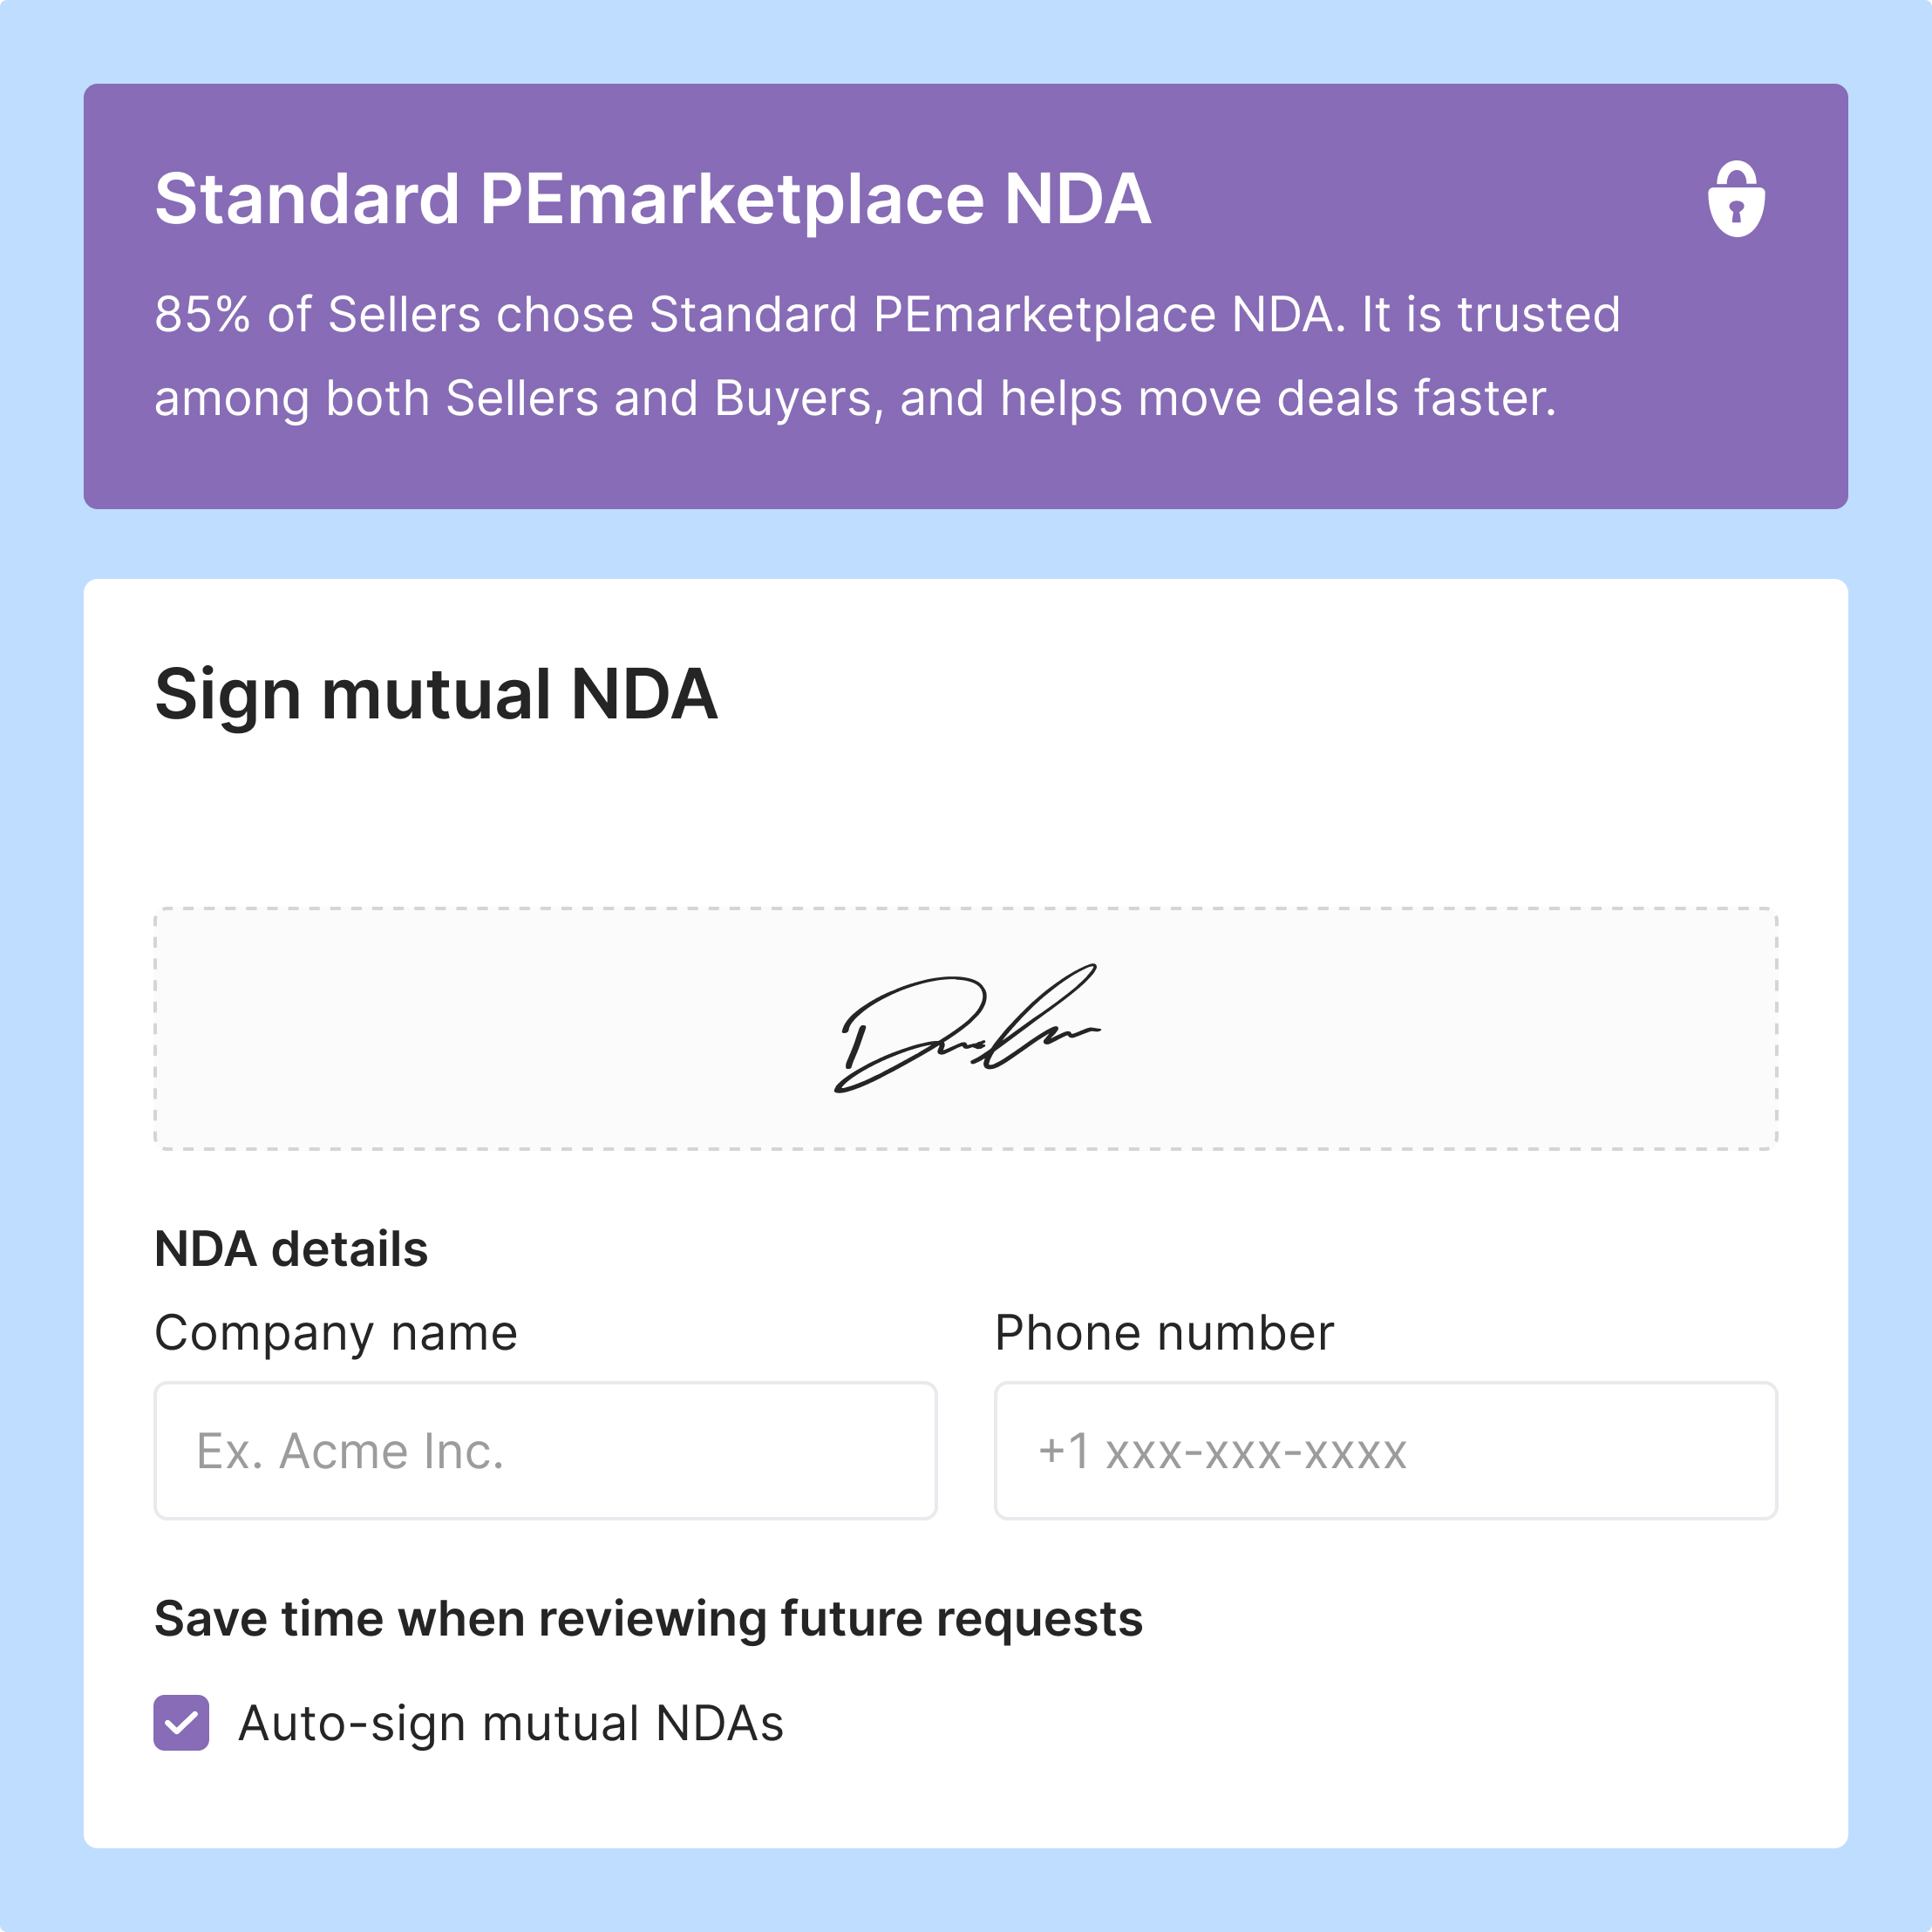Click the "Standard PEmarketplace NDA" banner title
The height and width of the screenshot is (1932, 1932).
pos(652,199)
